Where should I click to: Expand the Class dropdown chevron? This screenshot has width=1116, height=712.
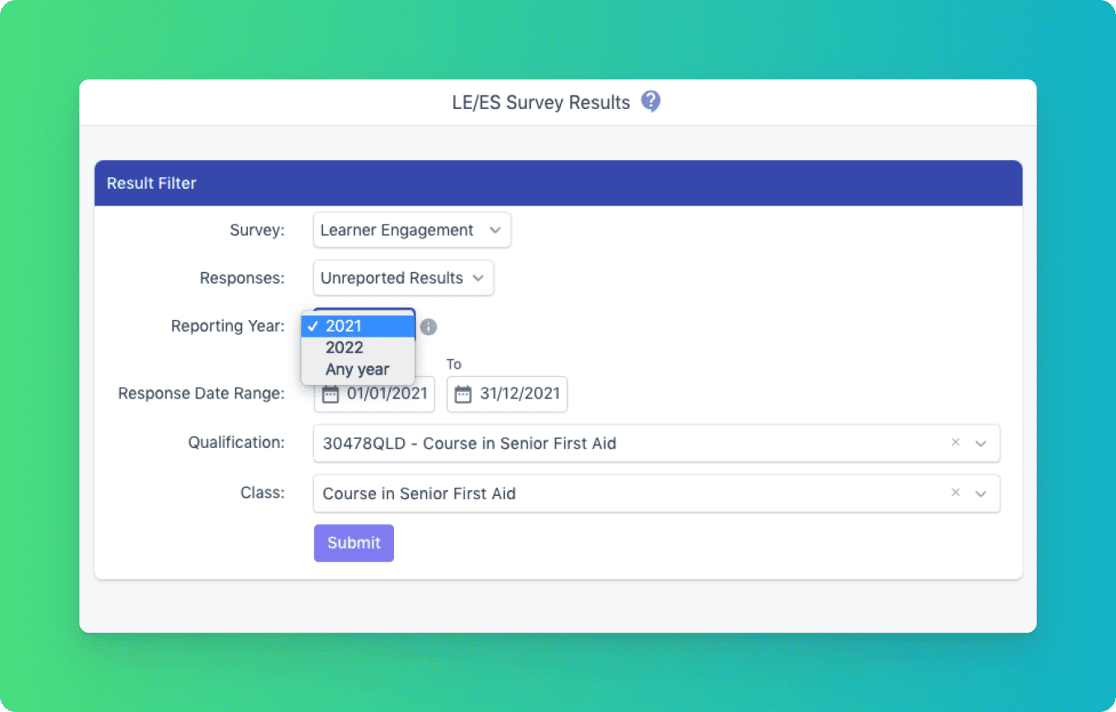981,493
